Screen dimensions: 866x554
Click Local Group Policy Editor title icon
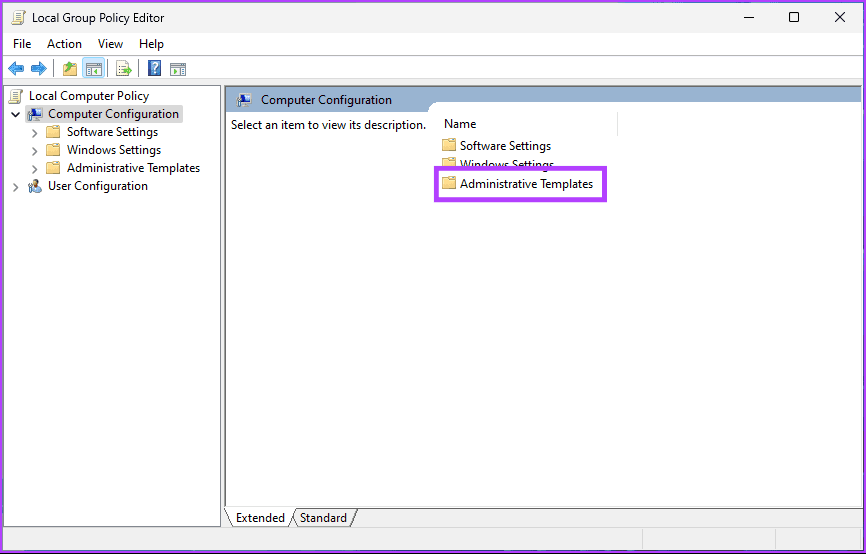point(18,18)
